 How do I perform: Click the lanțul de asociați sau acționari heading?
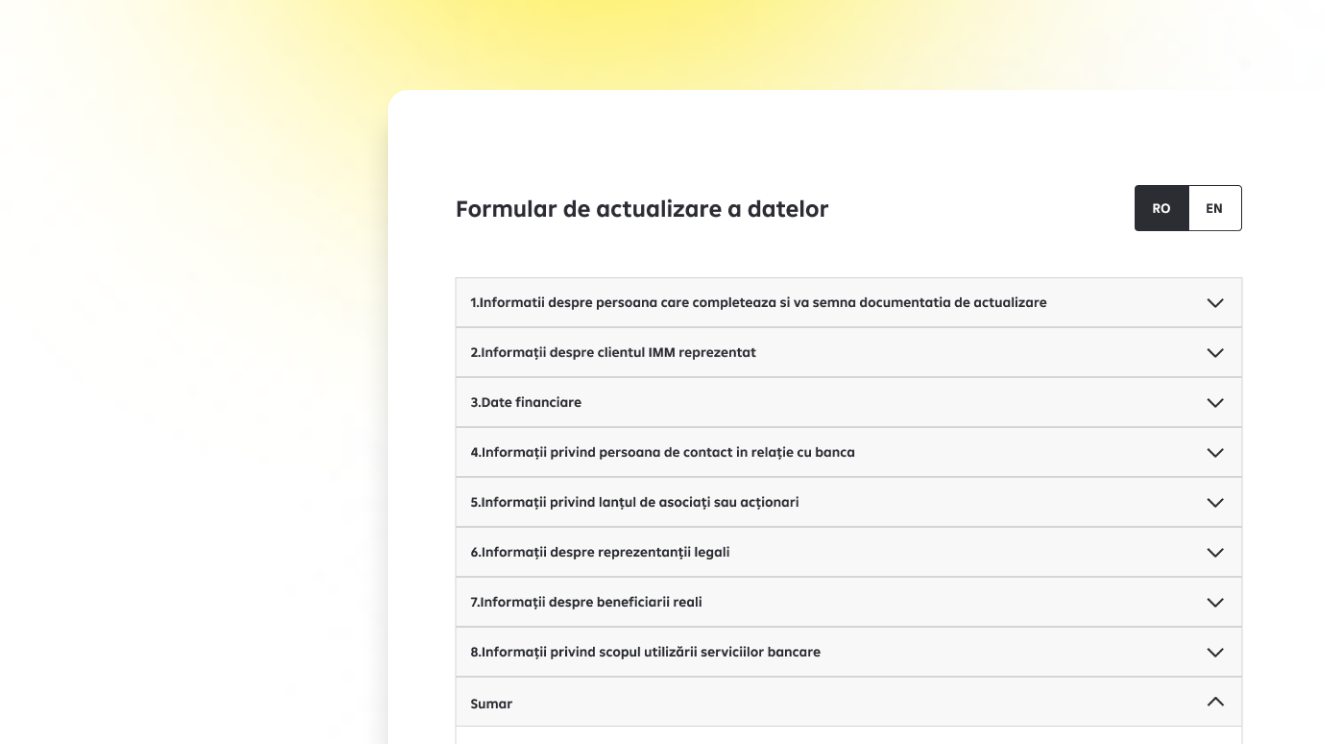(634, 502)
